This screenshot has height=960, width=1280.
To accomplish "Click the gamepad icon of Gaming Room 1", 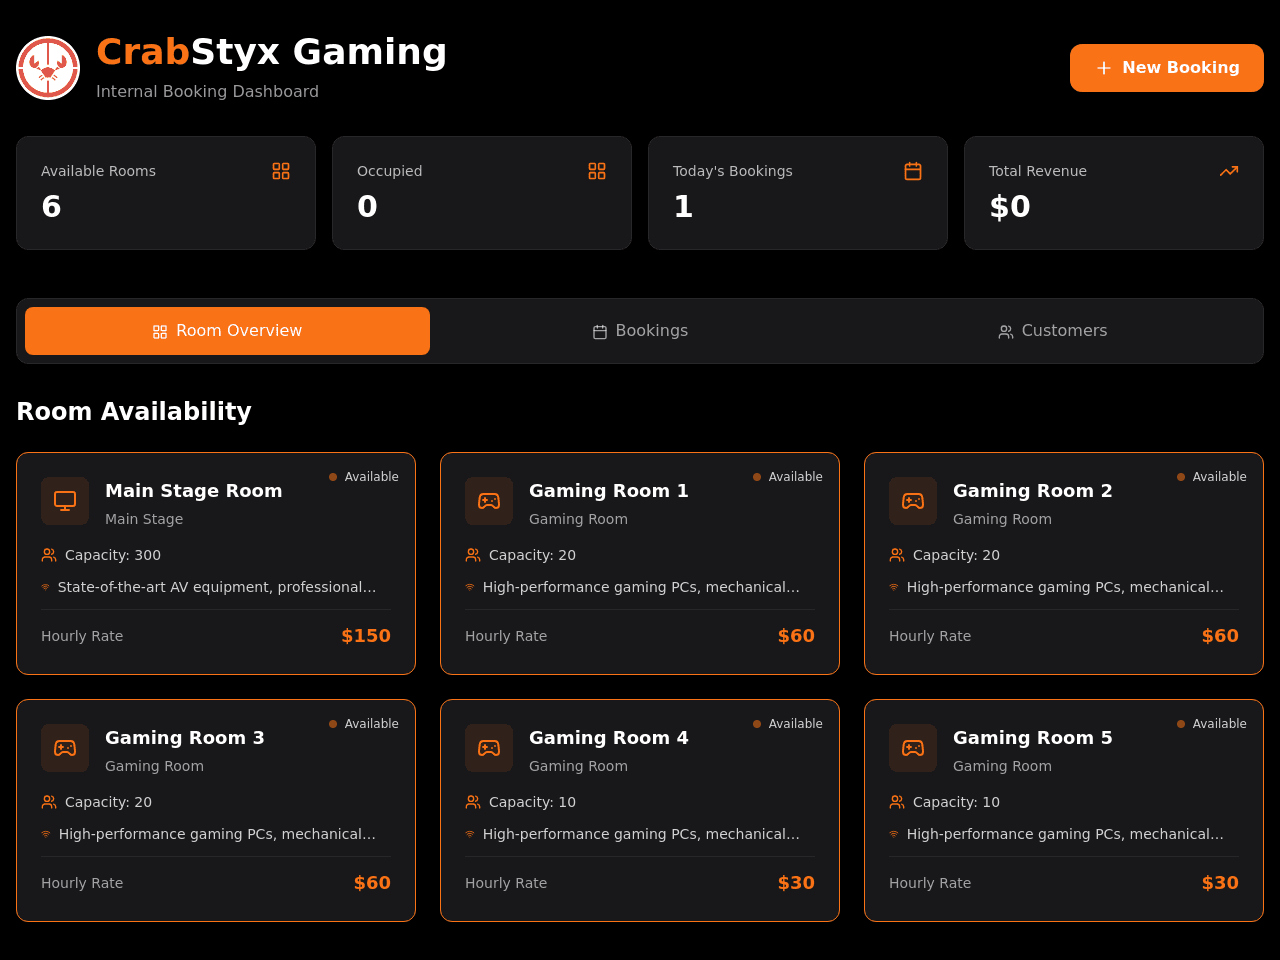I will [489, 501].
